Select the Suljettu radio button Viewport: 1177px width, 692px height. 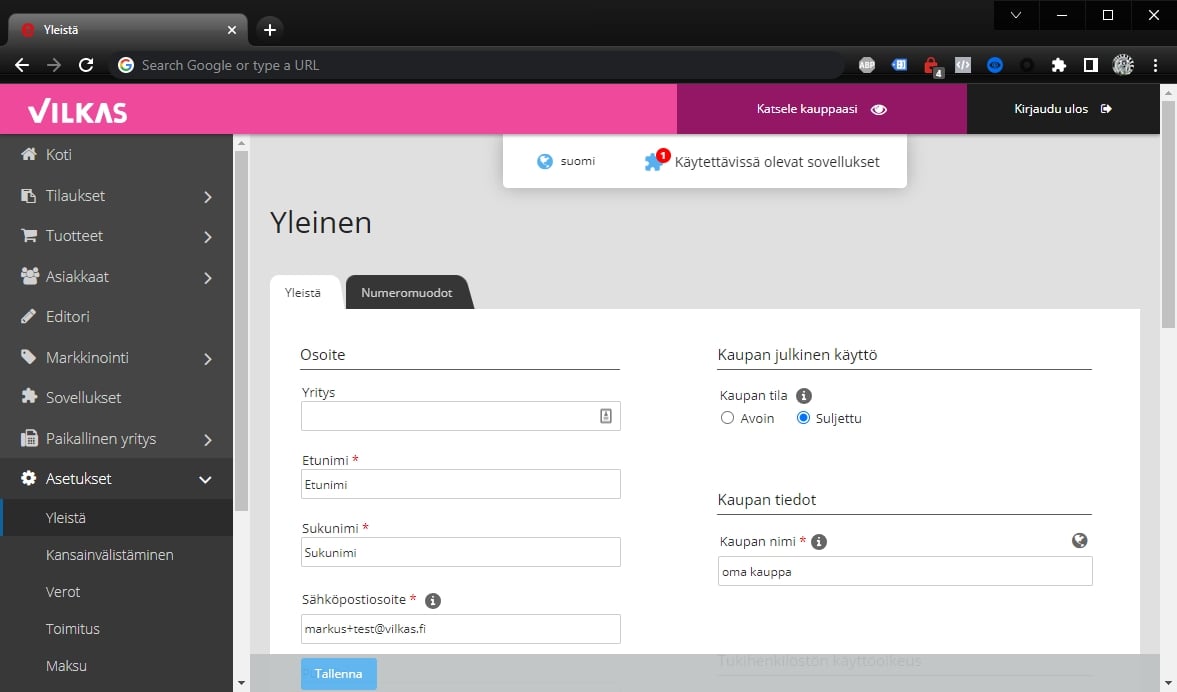point(803,418)
